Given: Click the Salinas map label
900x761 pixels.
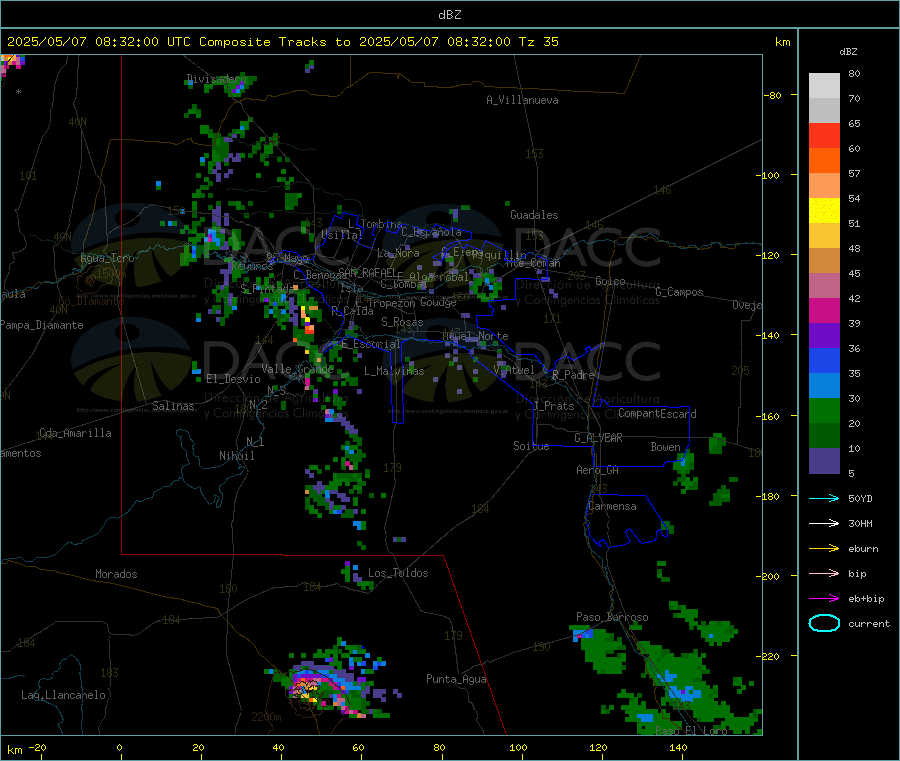Looking at the screenshot, I should (x=173, y=406).
